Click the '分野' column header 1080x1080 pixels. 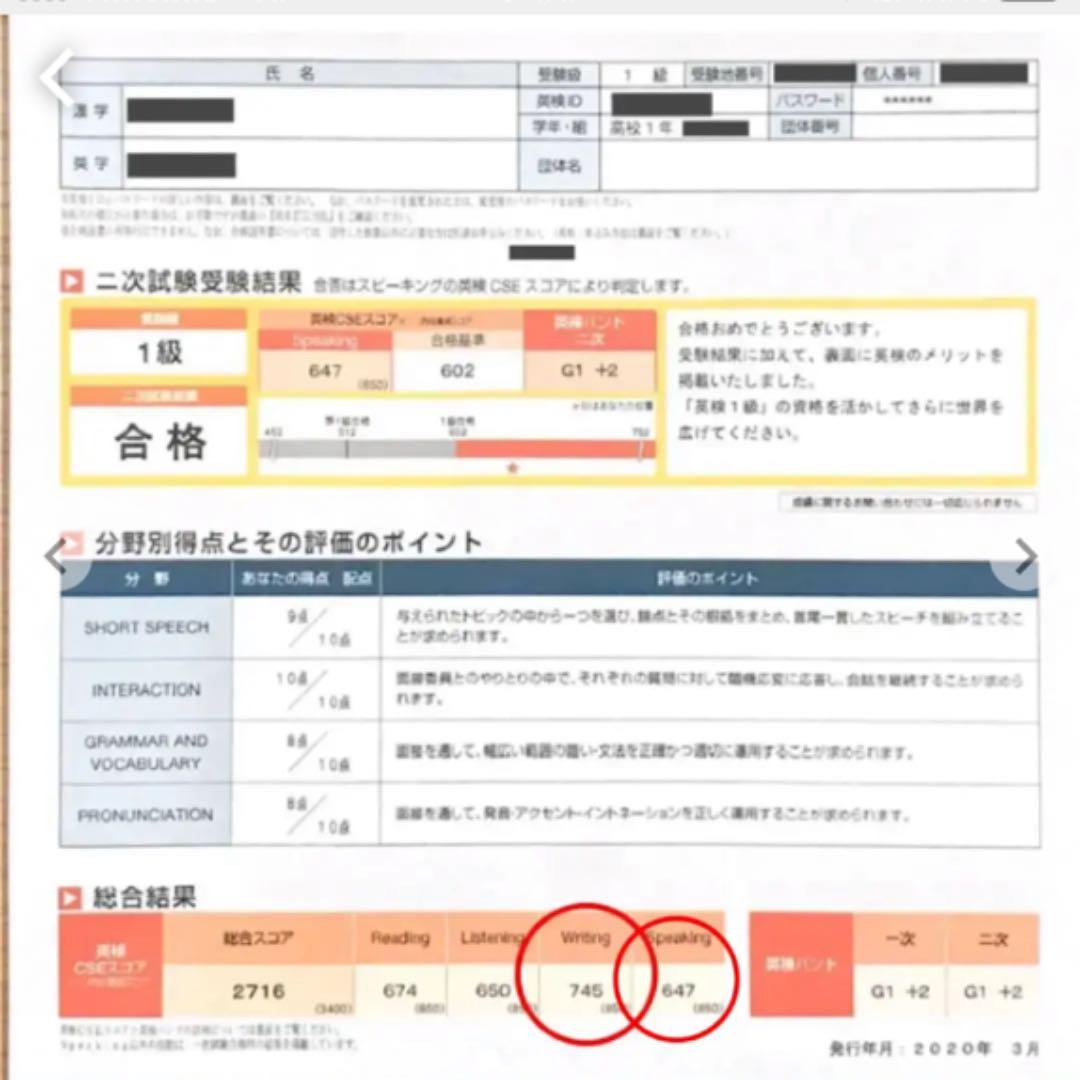[x=146, y=579]
